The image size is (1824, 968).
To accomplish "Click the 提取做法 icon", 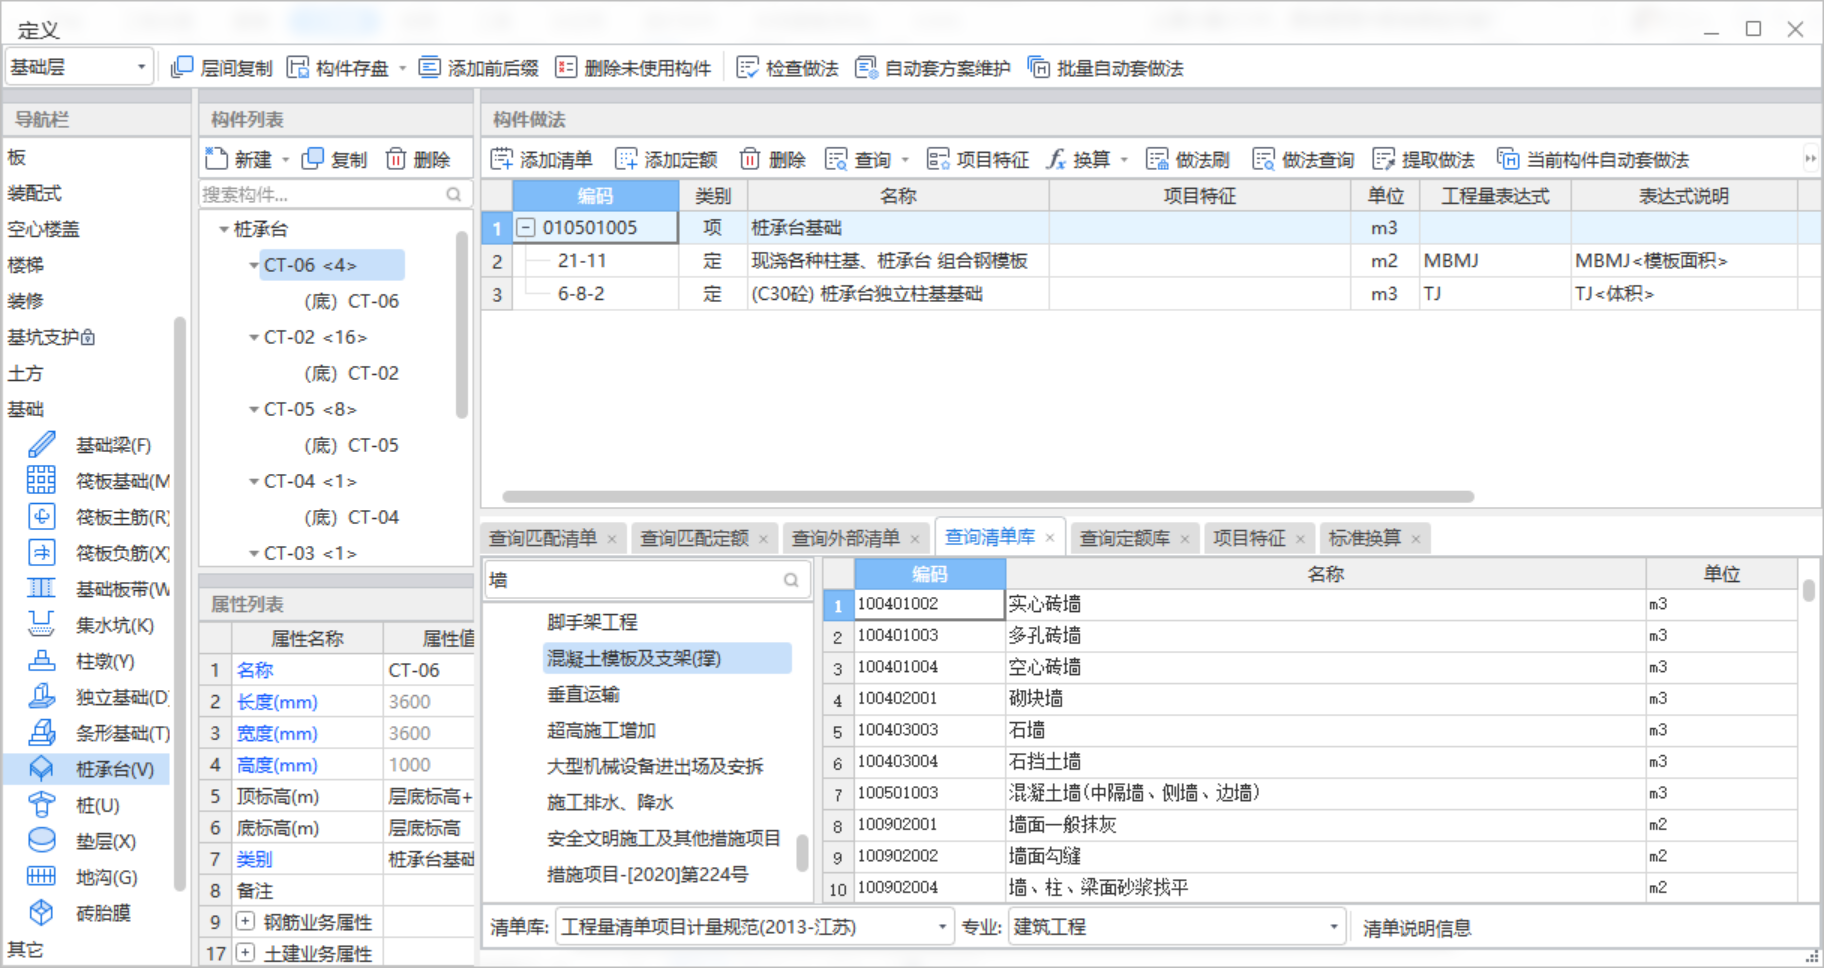I will pyautogui.click(x=1383, y=158).
